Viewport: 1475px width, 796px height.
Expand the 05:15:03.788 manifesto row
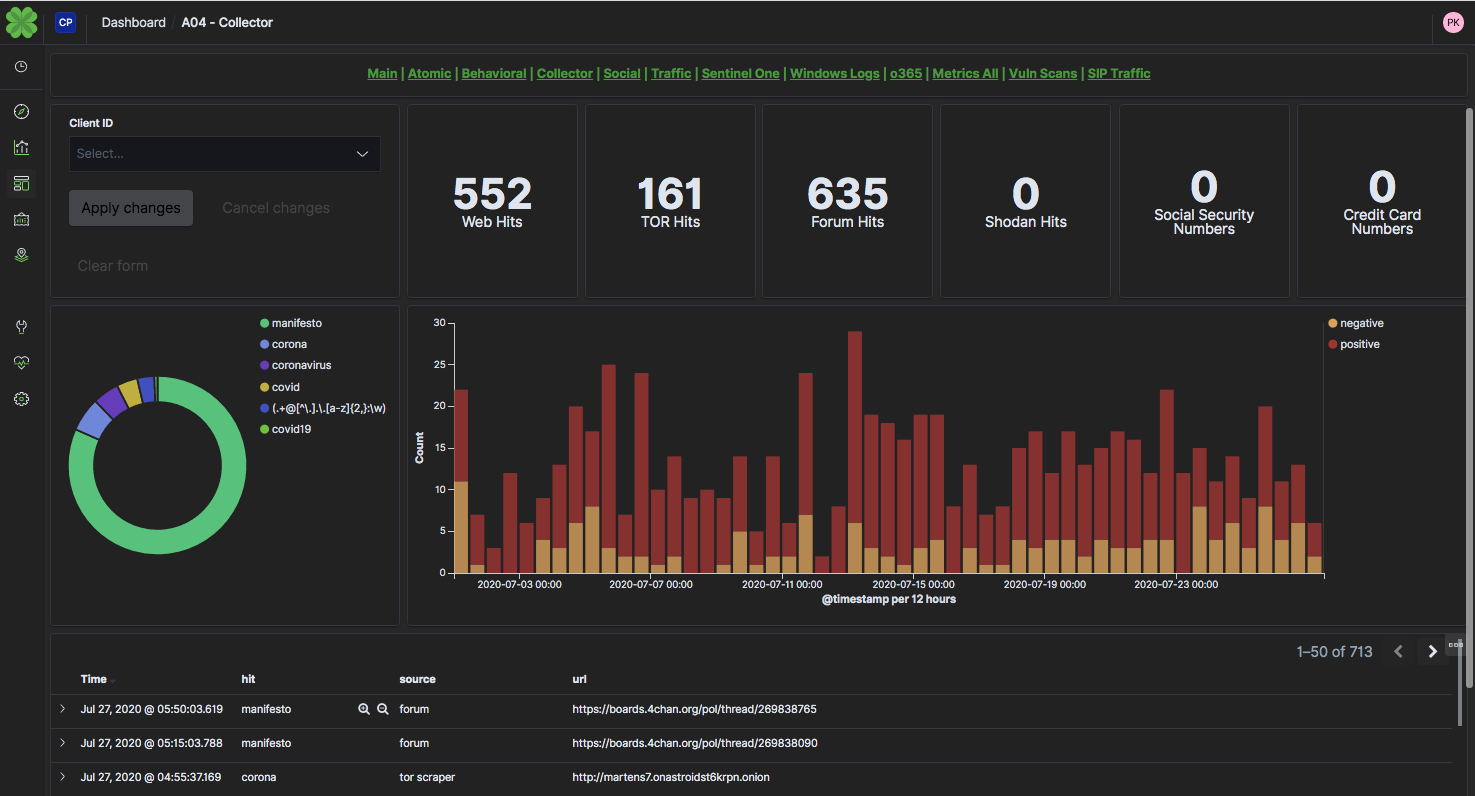[62, 743]
